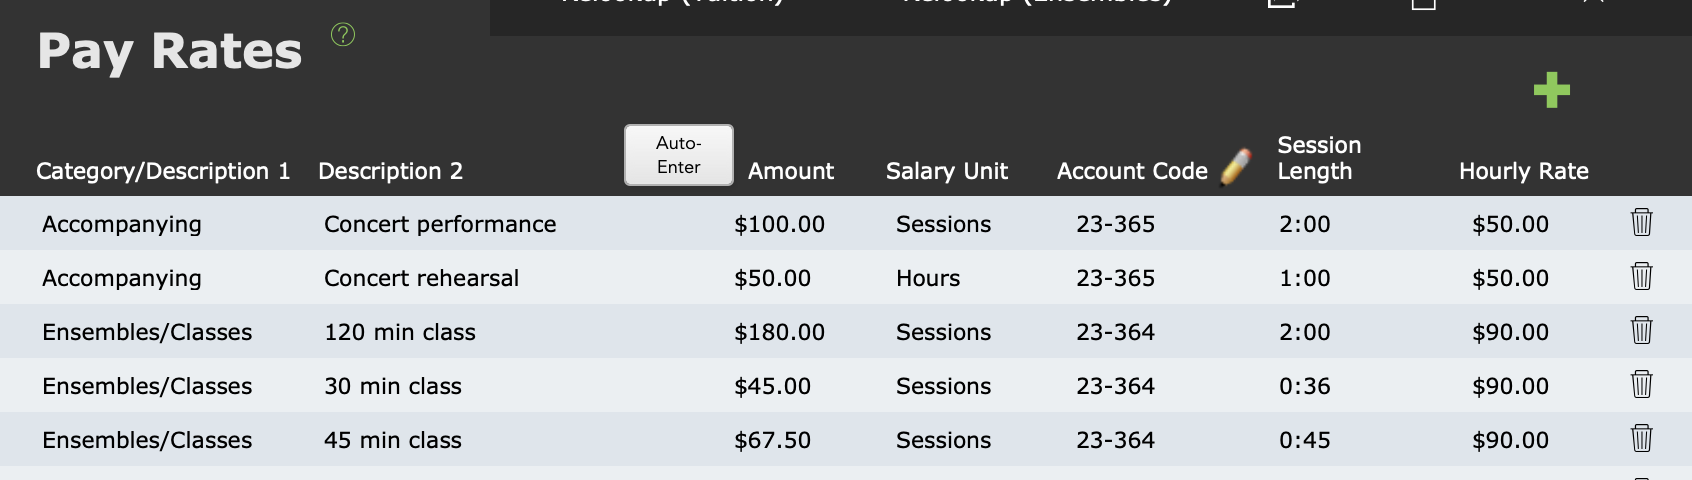Click the Auto-Enter button

tap(679, 155)
